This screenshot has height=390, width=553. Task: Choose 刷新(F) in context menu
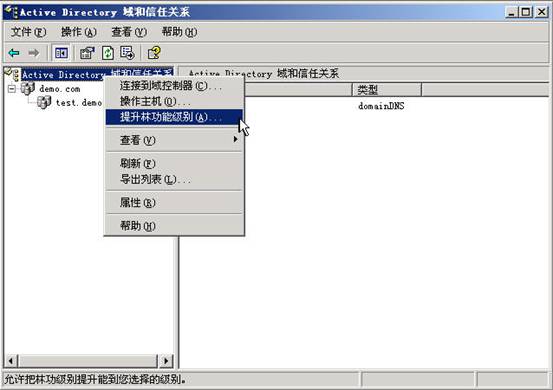174,163
